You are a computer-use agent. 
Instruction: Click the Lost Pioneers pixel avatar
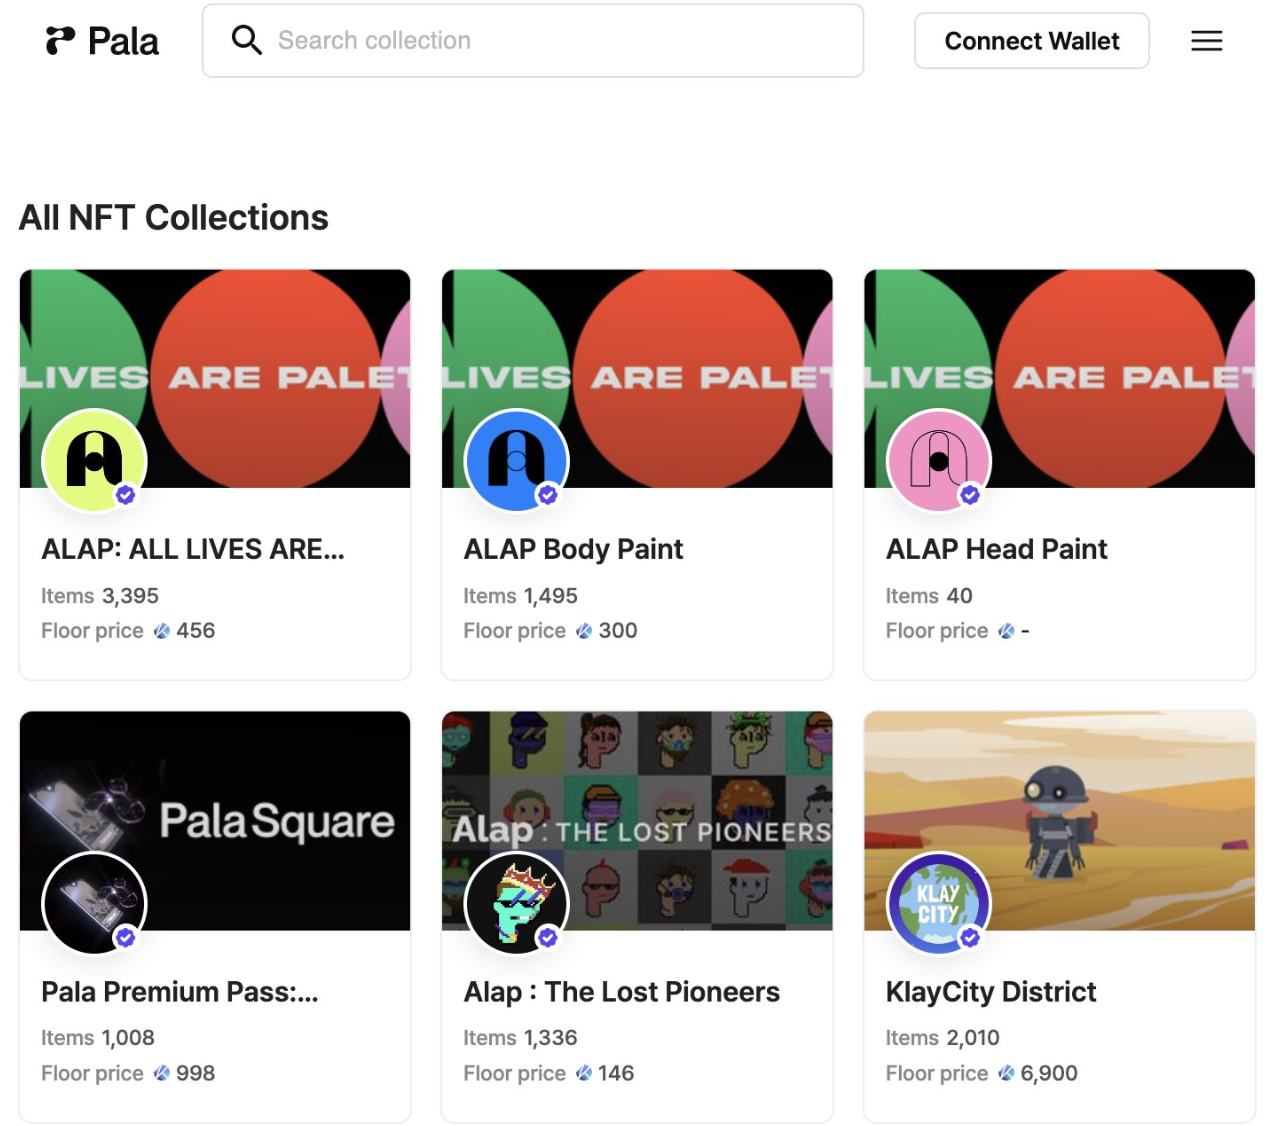point(516,903)
